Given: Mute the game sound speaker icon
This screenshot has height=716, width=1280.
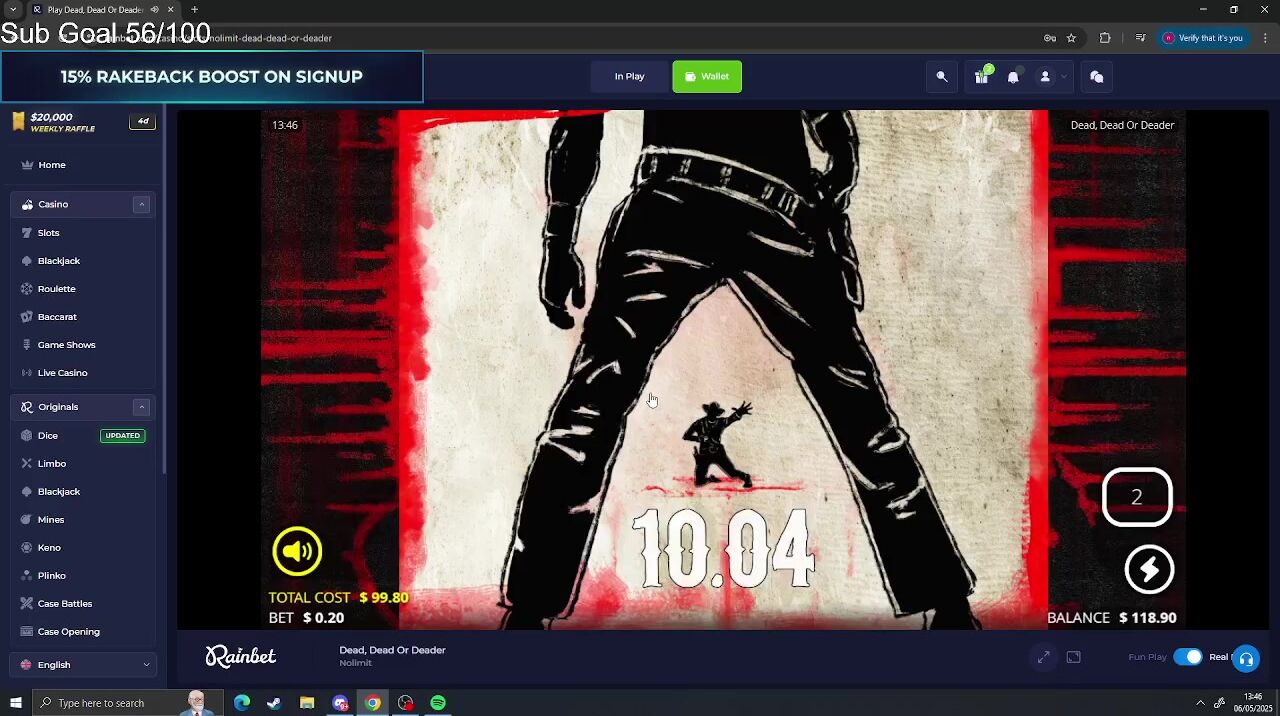Looking at the screenshot, I should pos(297,551).
